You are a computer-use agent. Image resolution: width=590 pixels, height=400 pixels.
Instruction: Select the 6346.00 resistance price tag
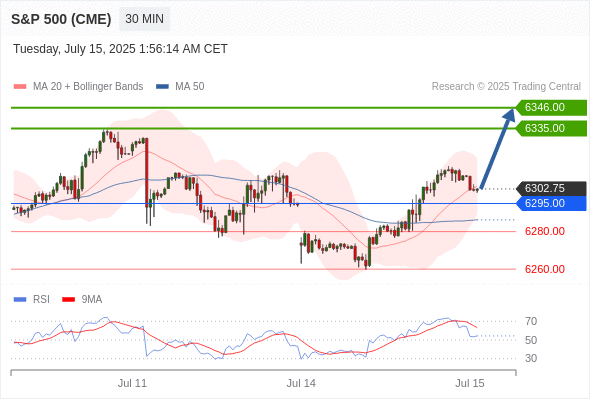(551, 108)
